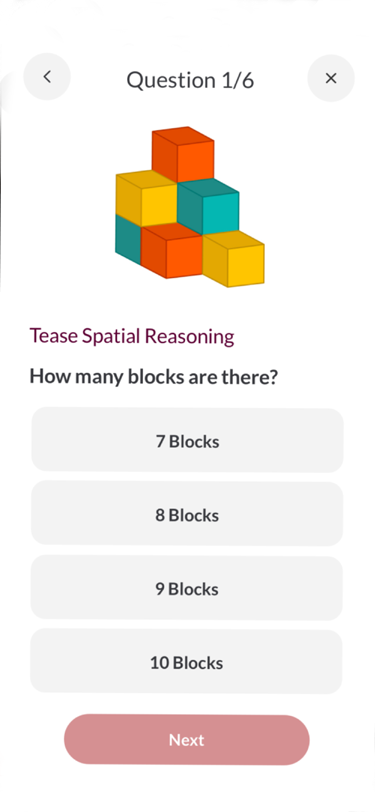
Task: Select the 7 Blocks answer
Action: 187,440
